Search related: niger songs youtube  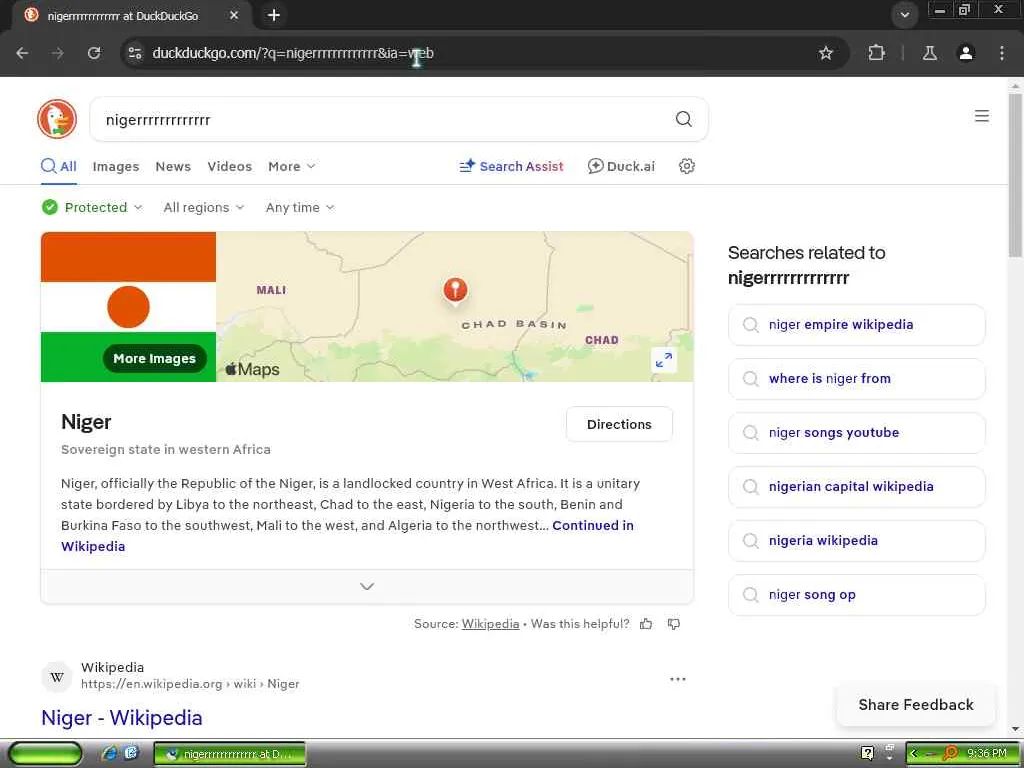(x=856, y=433)
